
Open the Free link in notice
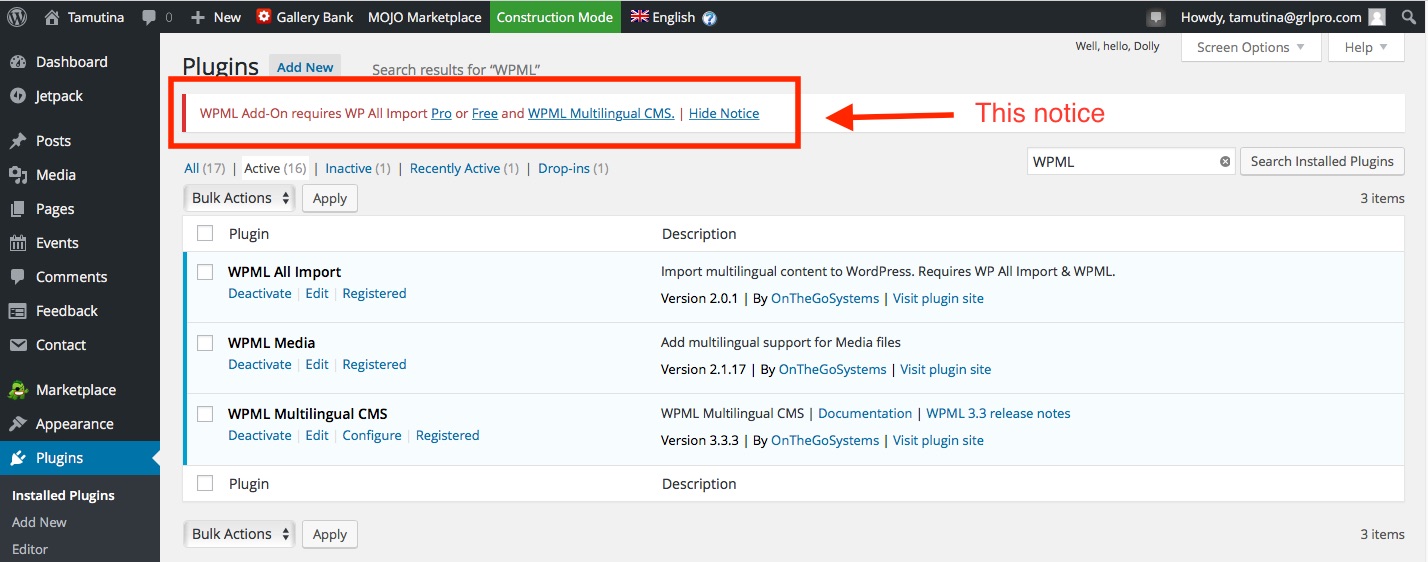point(485,113)
